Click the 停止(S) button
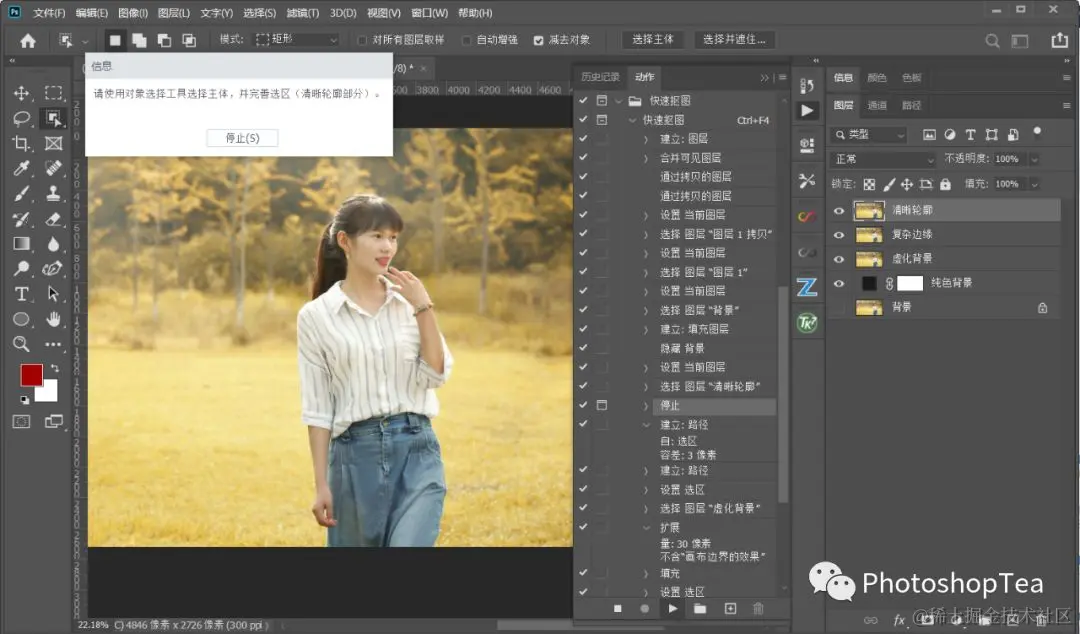 click(242, 138)
